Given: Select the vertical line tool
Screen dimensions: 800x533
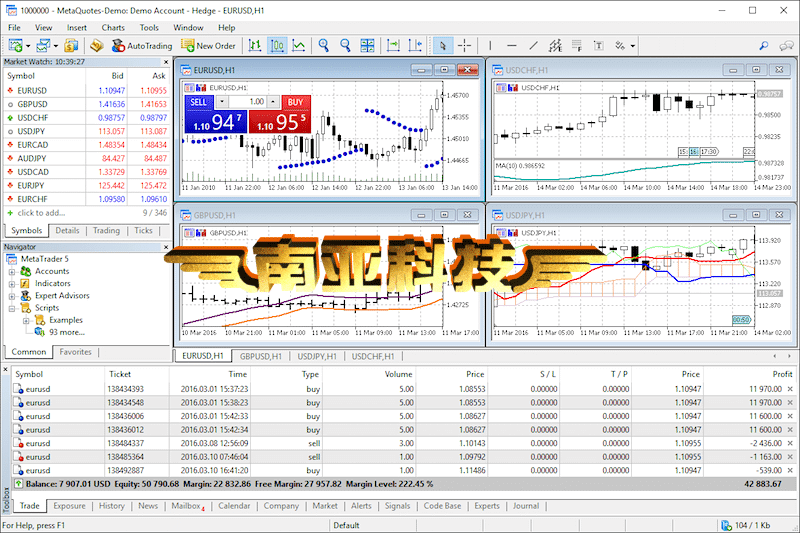Looking at the screenshot, I should 490,45.
